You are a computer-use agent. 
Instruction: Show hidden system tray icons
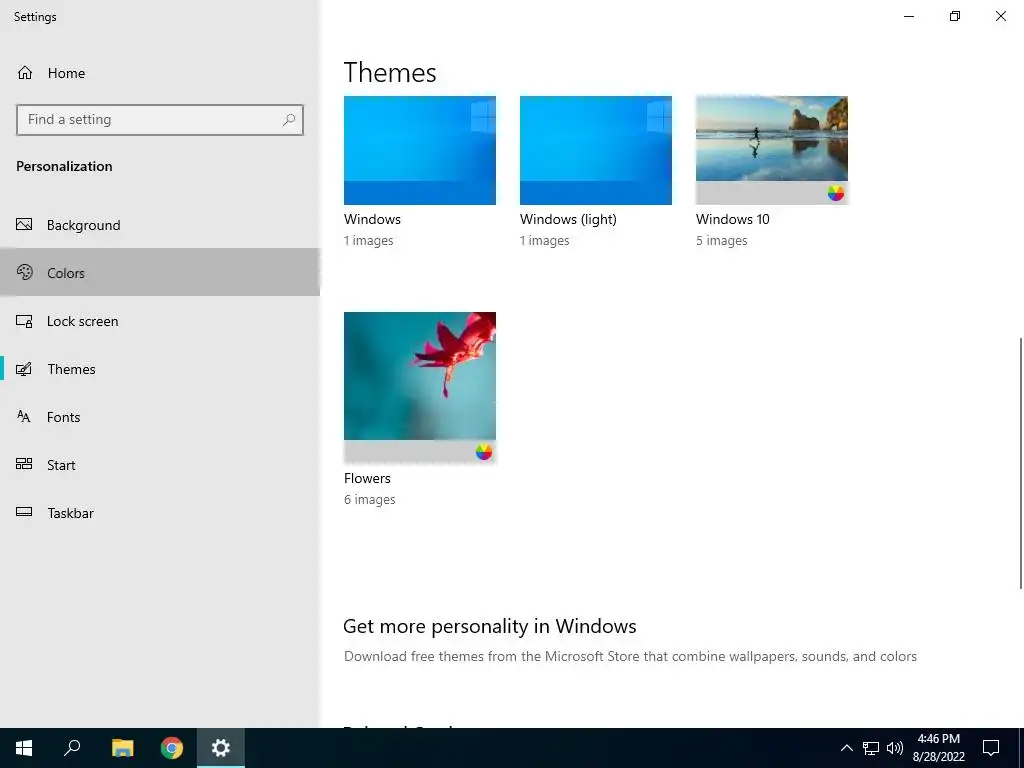pyautogui.click(x=846, y=748)
